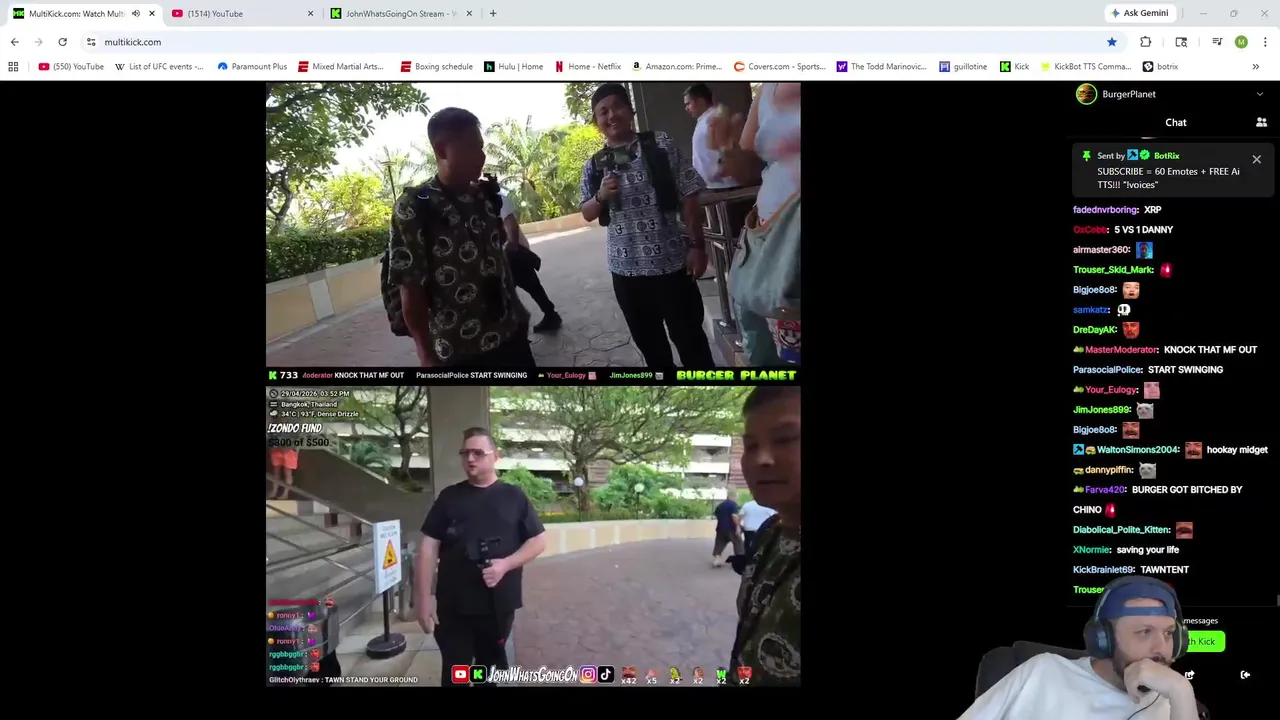
Task: Click the pin icon on the pinned message
Action: pyautogui.click(x=1086, y=156)
